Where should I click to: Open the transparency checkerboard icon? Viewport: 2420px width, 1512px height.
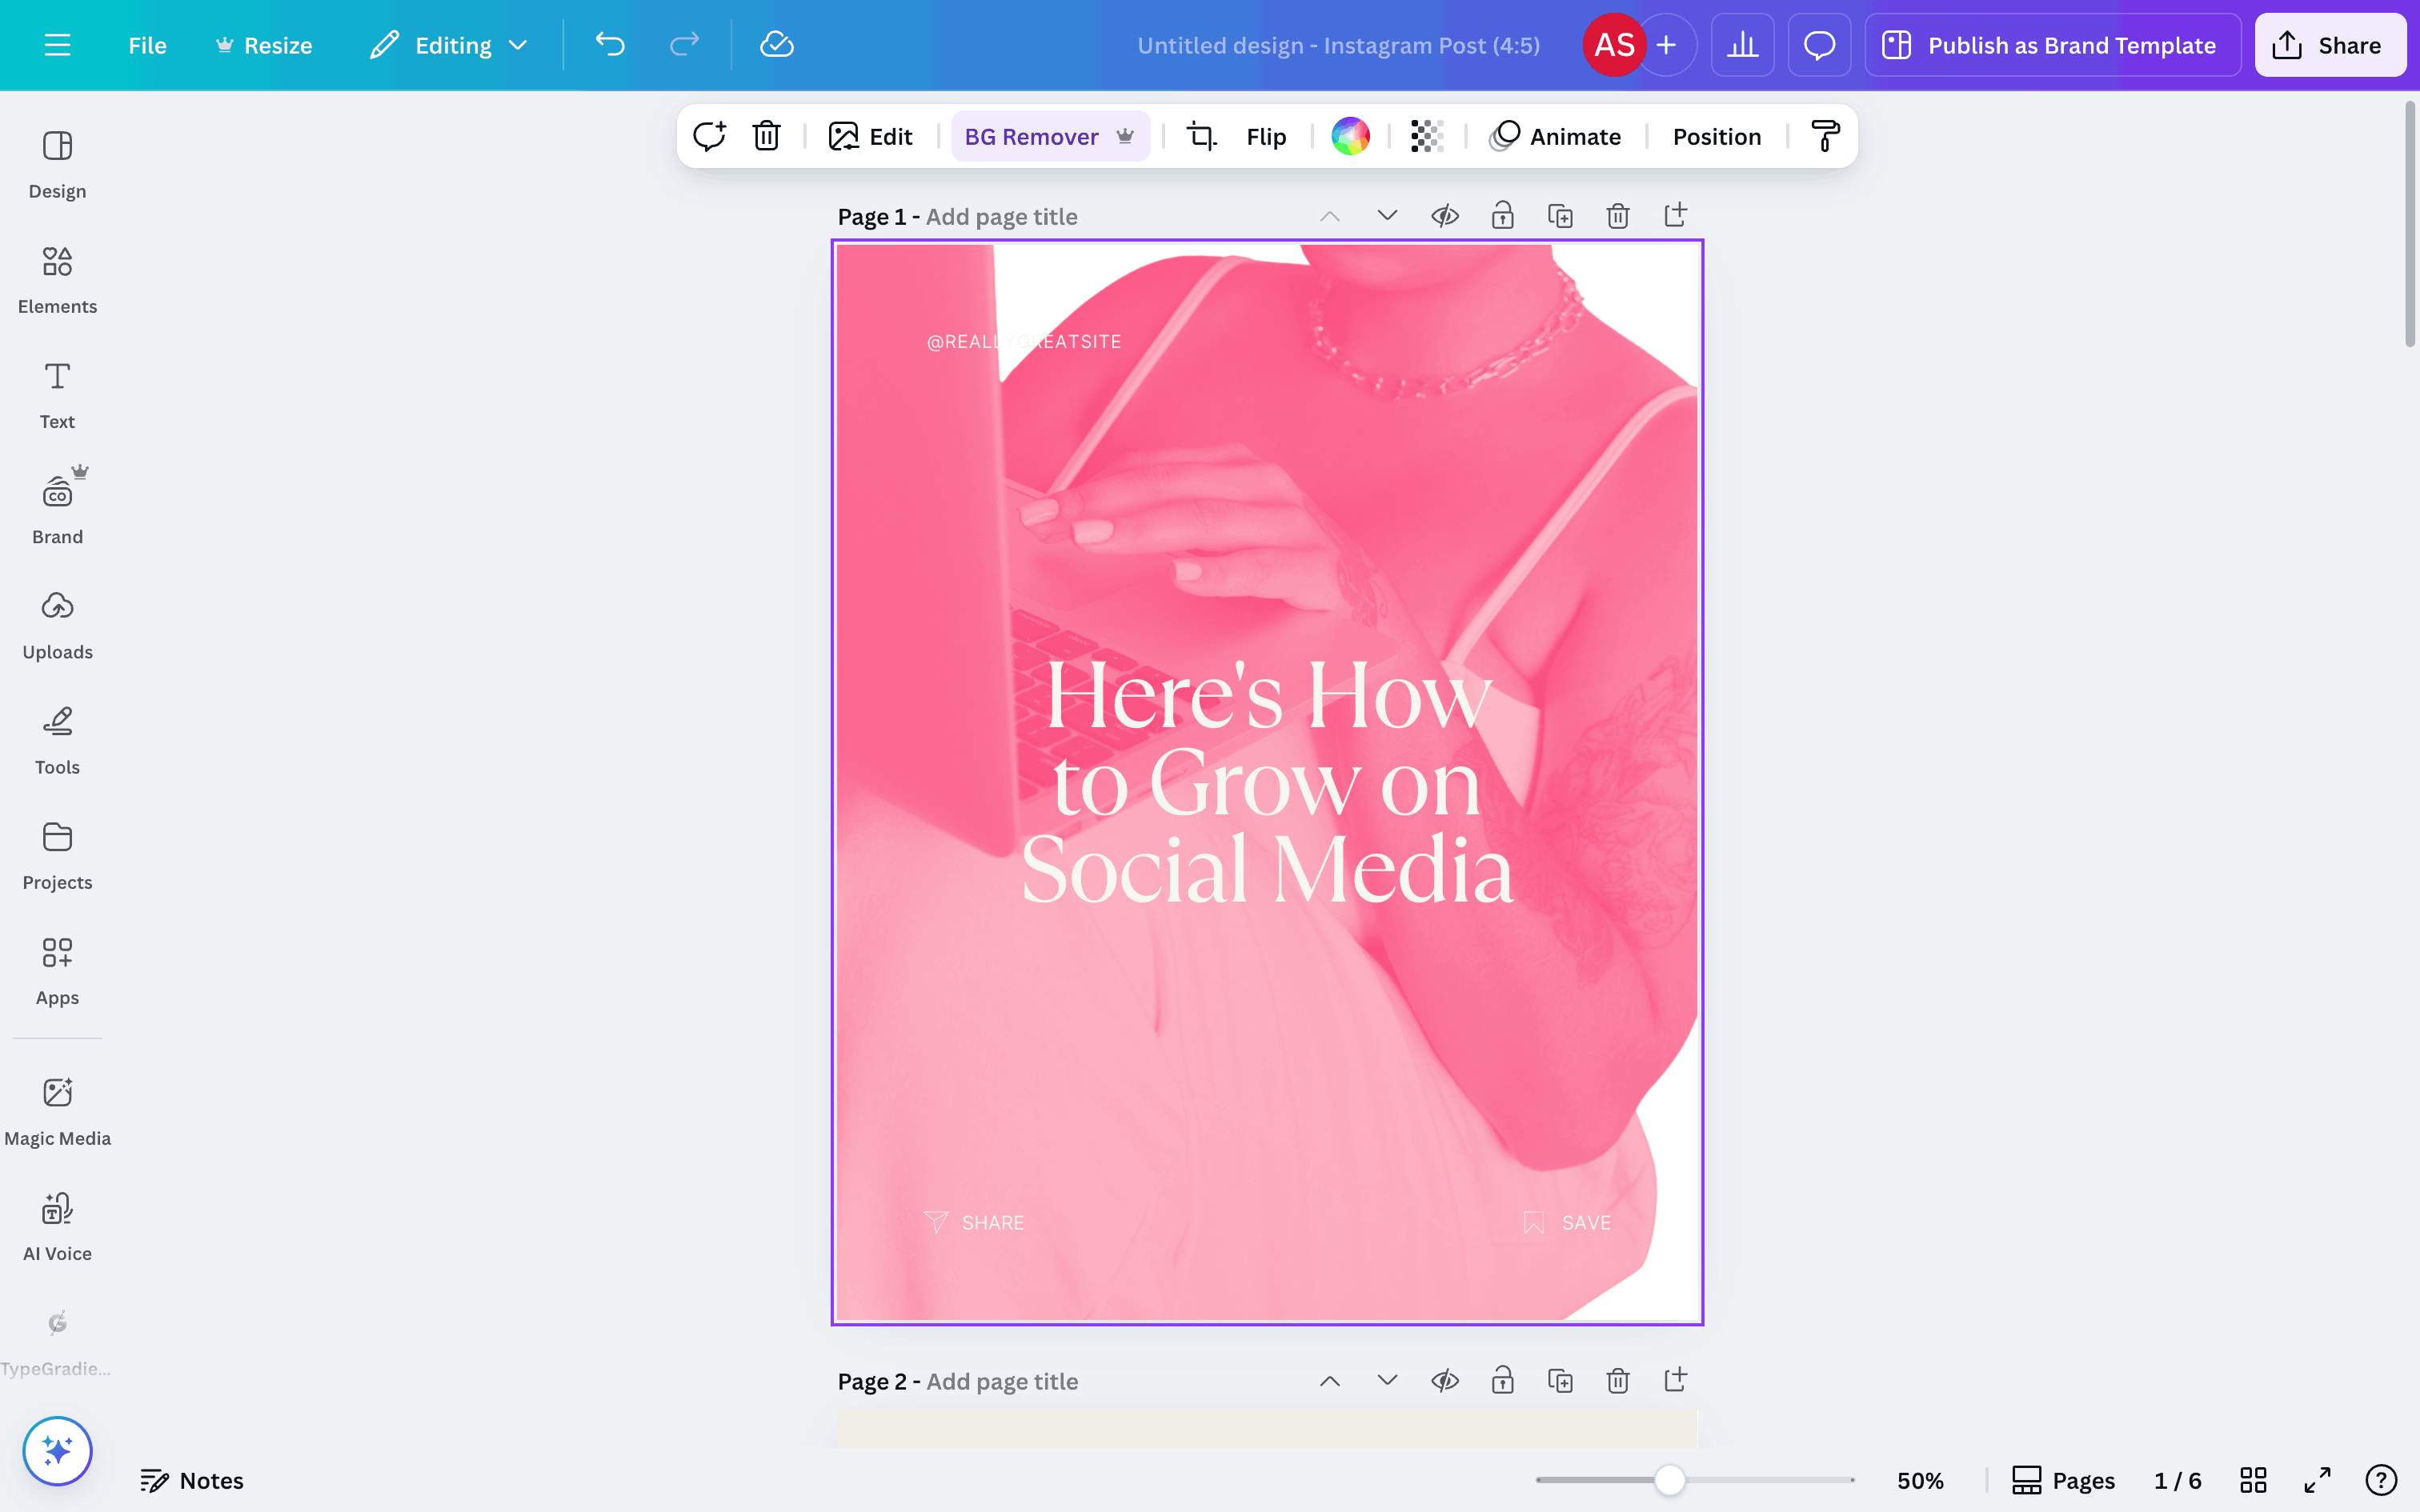click(x=1426, y=136)
